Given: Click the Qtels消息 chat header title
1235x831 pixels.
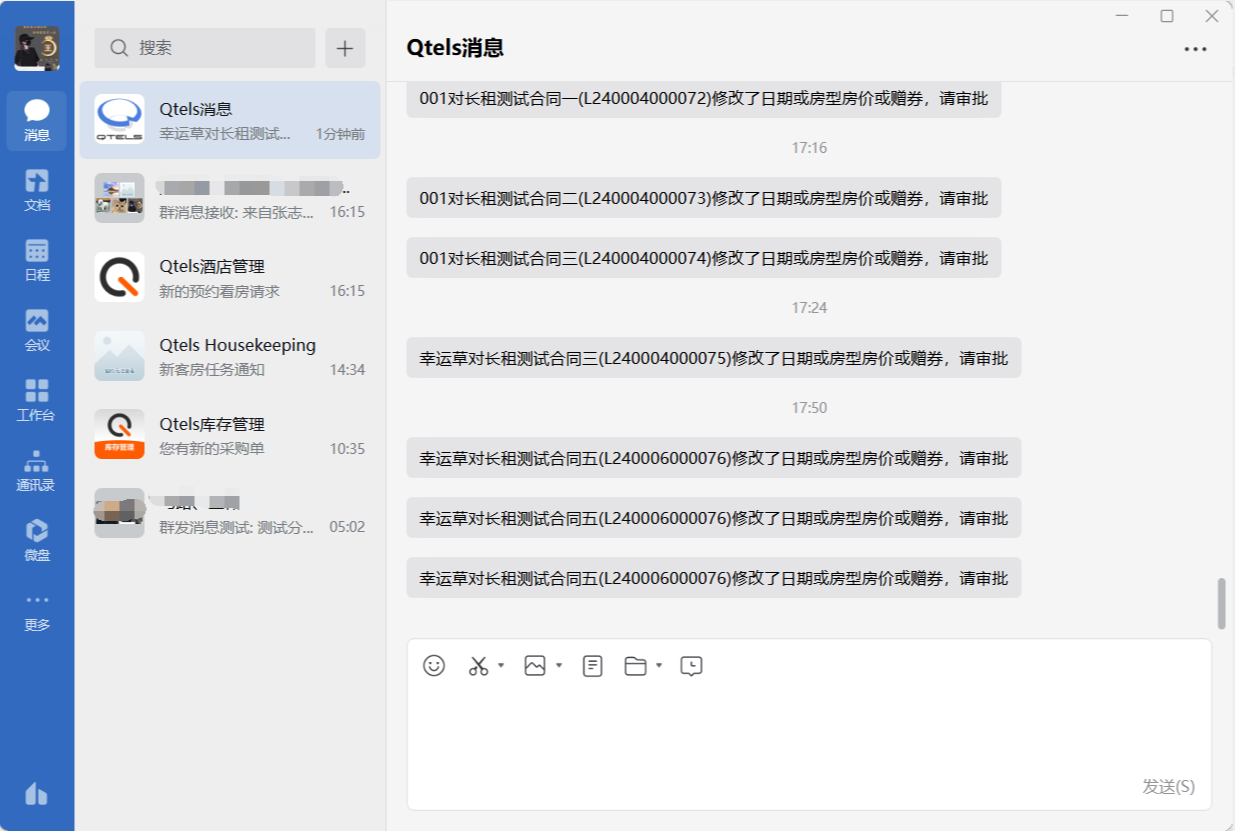Looking at the screenshot, I should tap(455, 48).
